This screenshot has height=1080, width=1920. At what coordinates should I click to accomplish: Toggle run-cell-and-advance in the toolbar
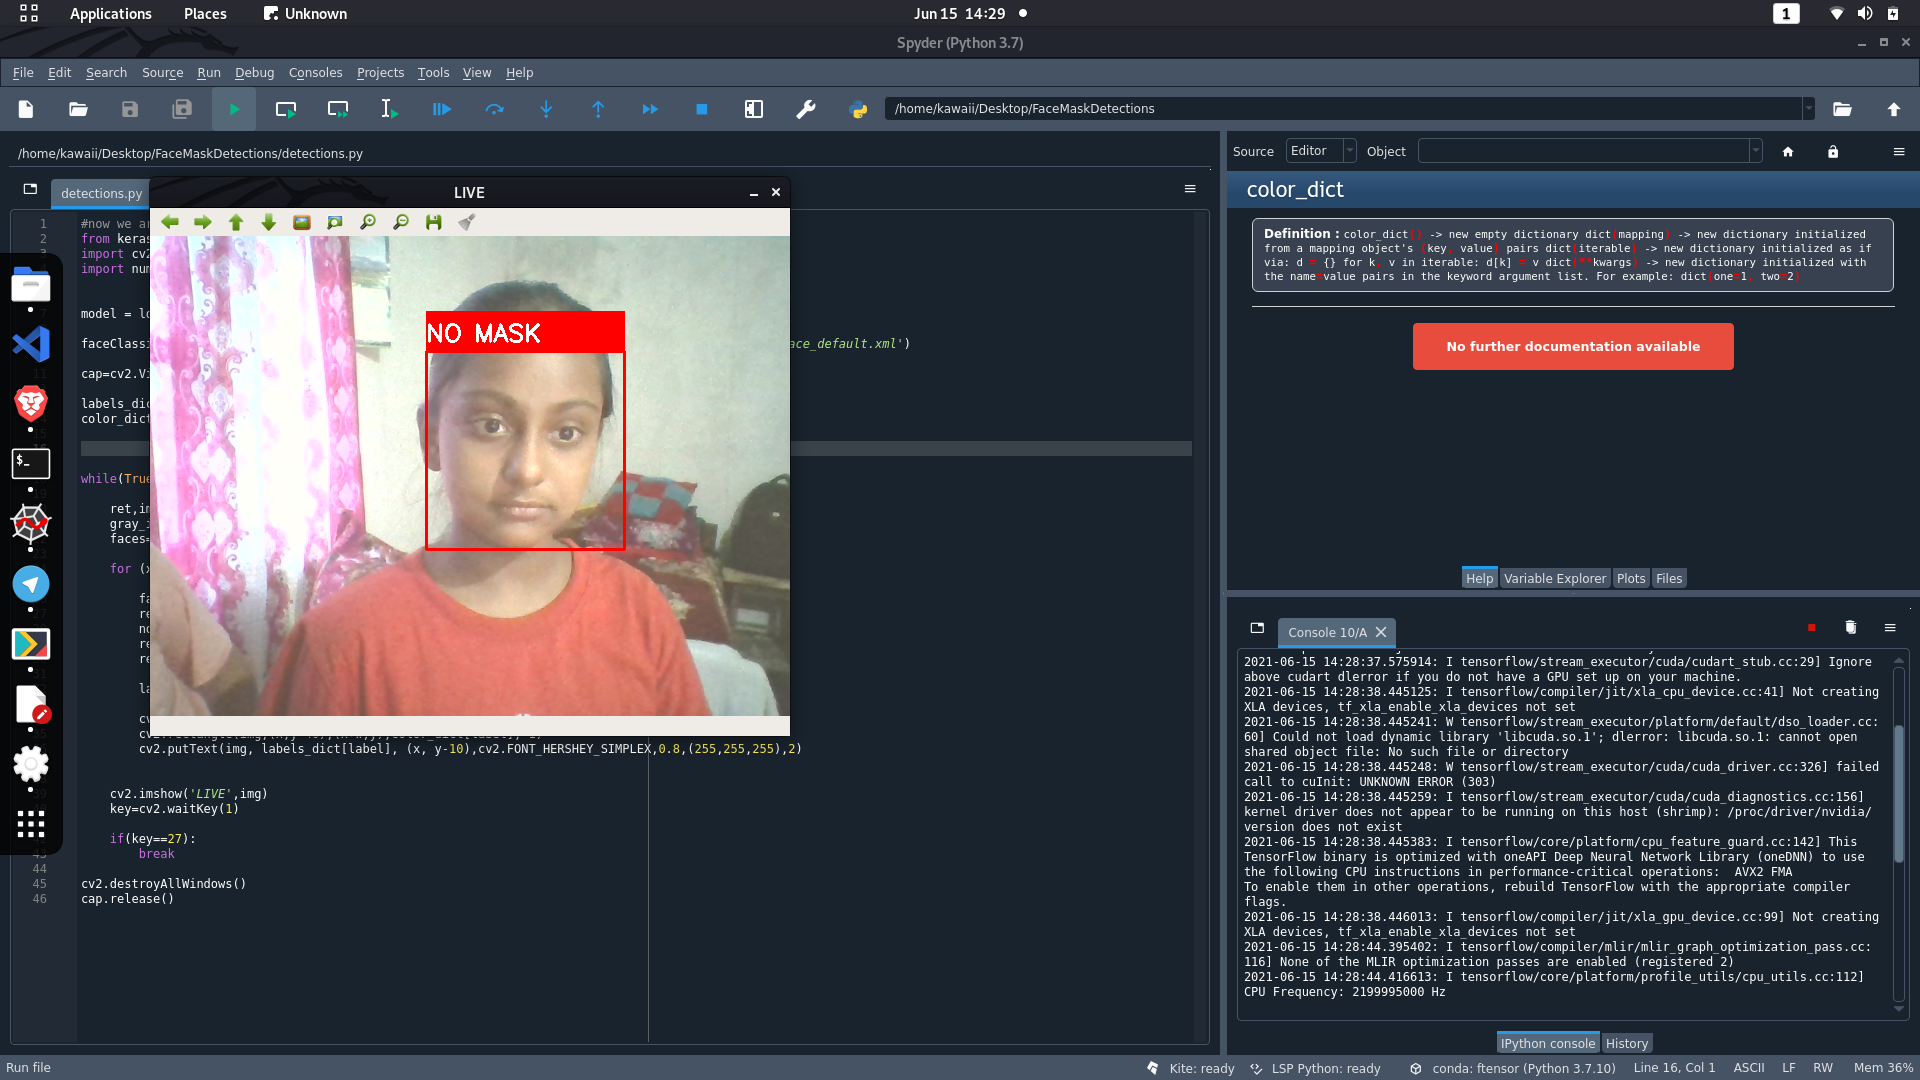tap(337, 109)
